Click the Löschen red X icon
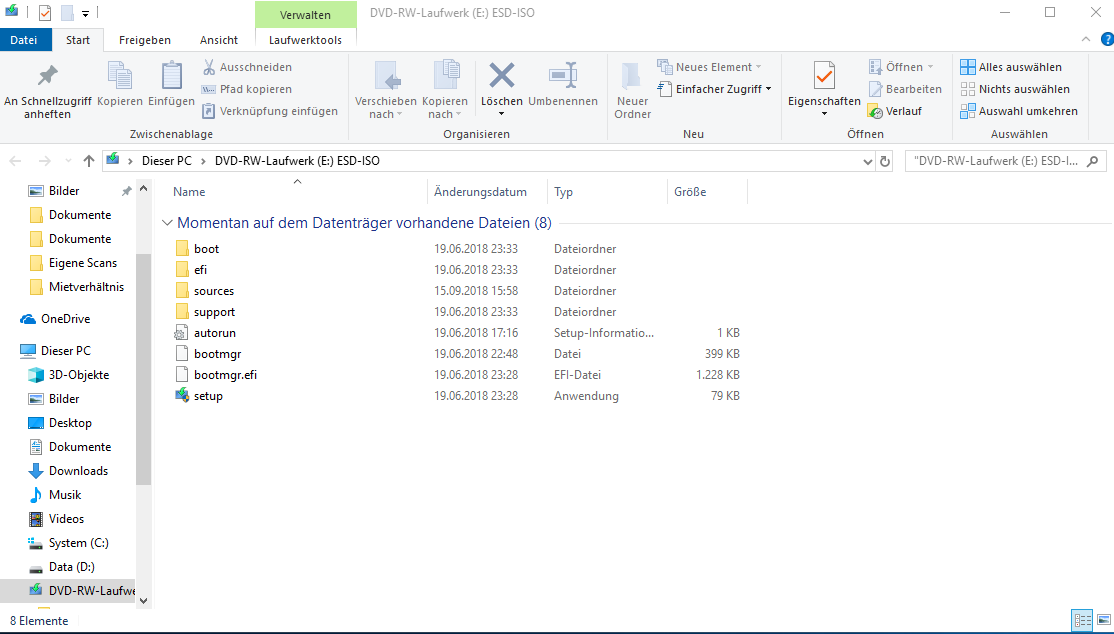Image resolution: width=1114 pixels, height=634 pixels. pos(502,75)
